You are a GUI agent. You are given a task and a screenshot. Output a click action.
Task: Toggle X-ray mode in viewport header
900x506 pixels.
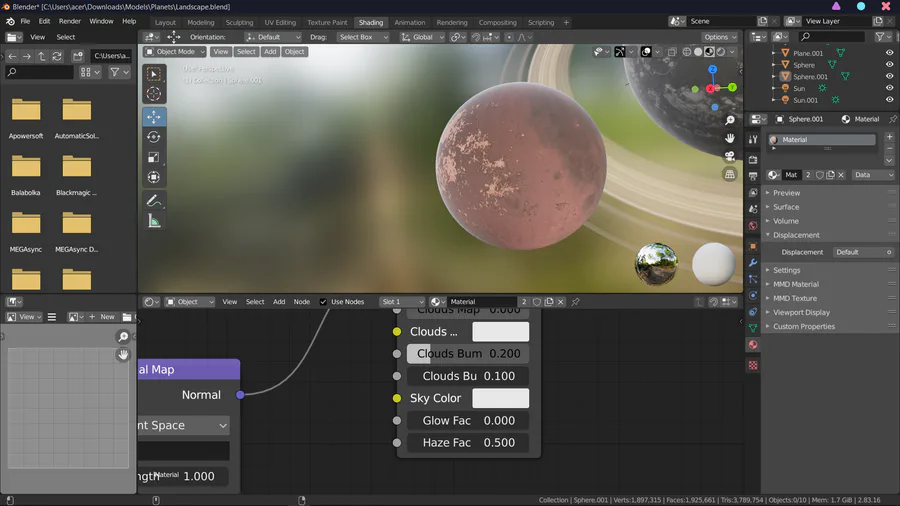[672, 52]
